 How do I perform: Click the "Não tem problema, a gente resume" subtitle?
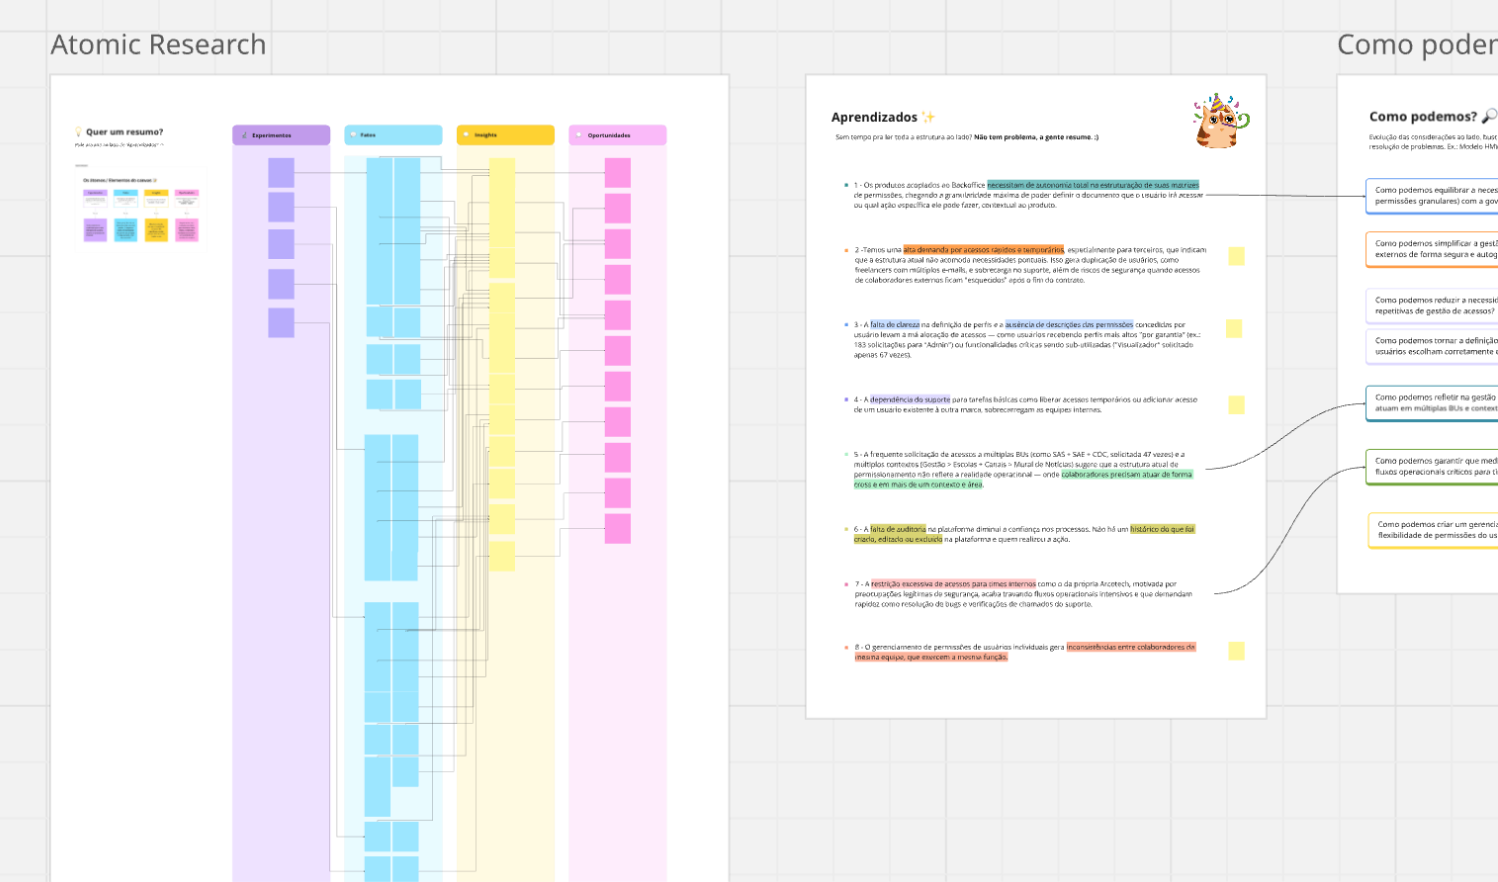(x=1036, y=137)
